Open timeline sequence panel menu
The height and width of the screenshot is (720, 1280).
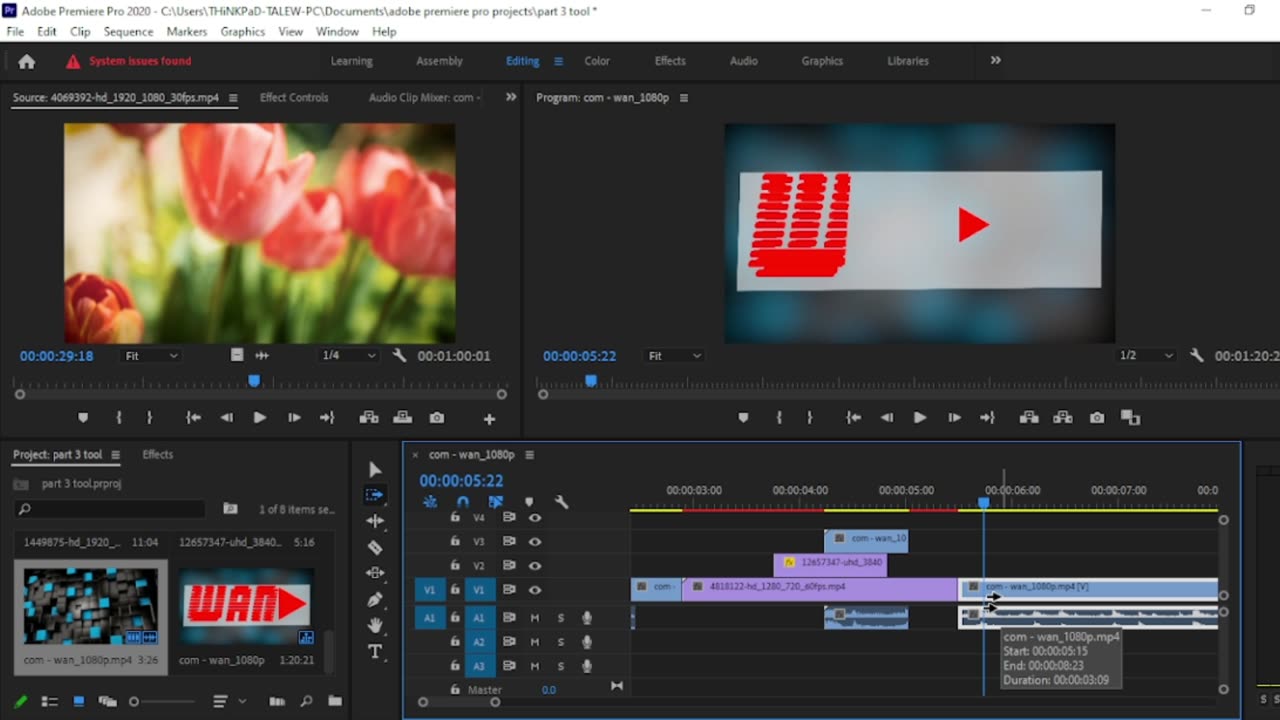pos(529,455)
